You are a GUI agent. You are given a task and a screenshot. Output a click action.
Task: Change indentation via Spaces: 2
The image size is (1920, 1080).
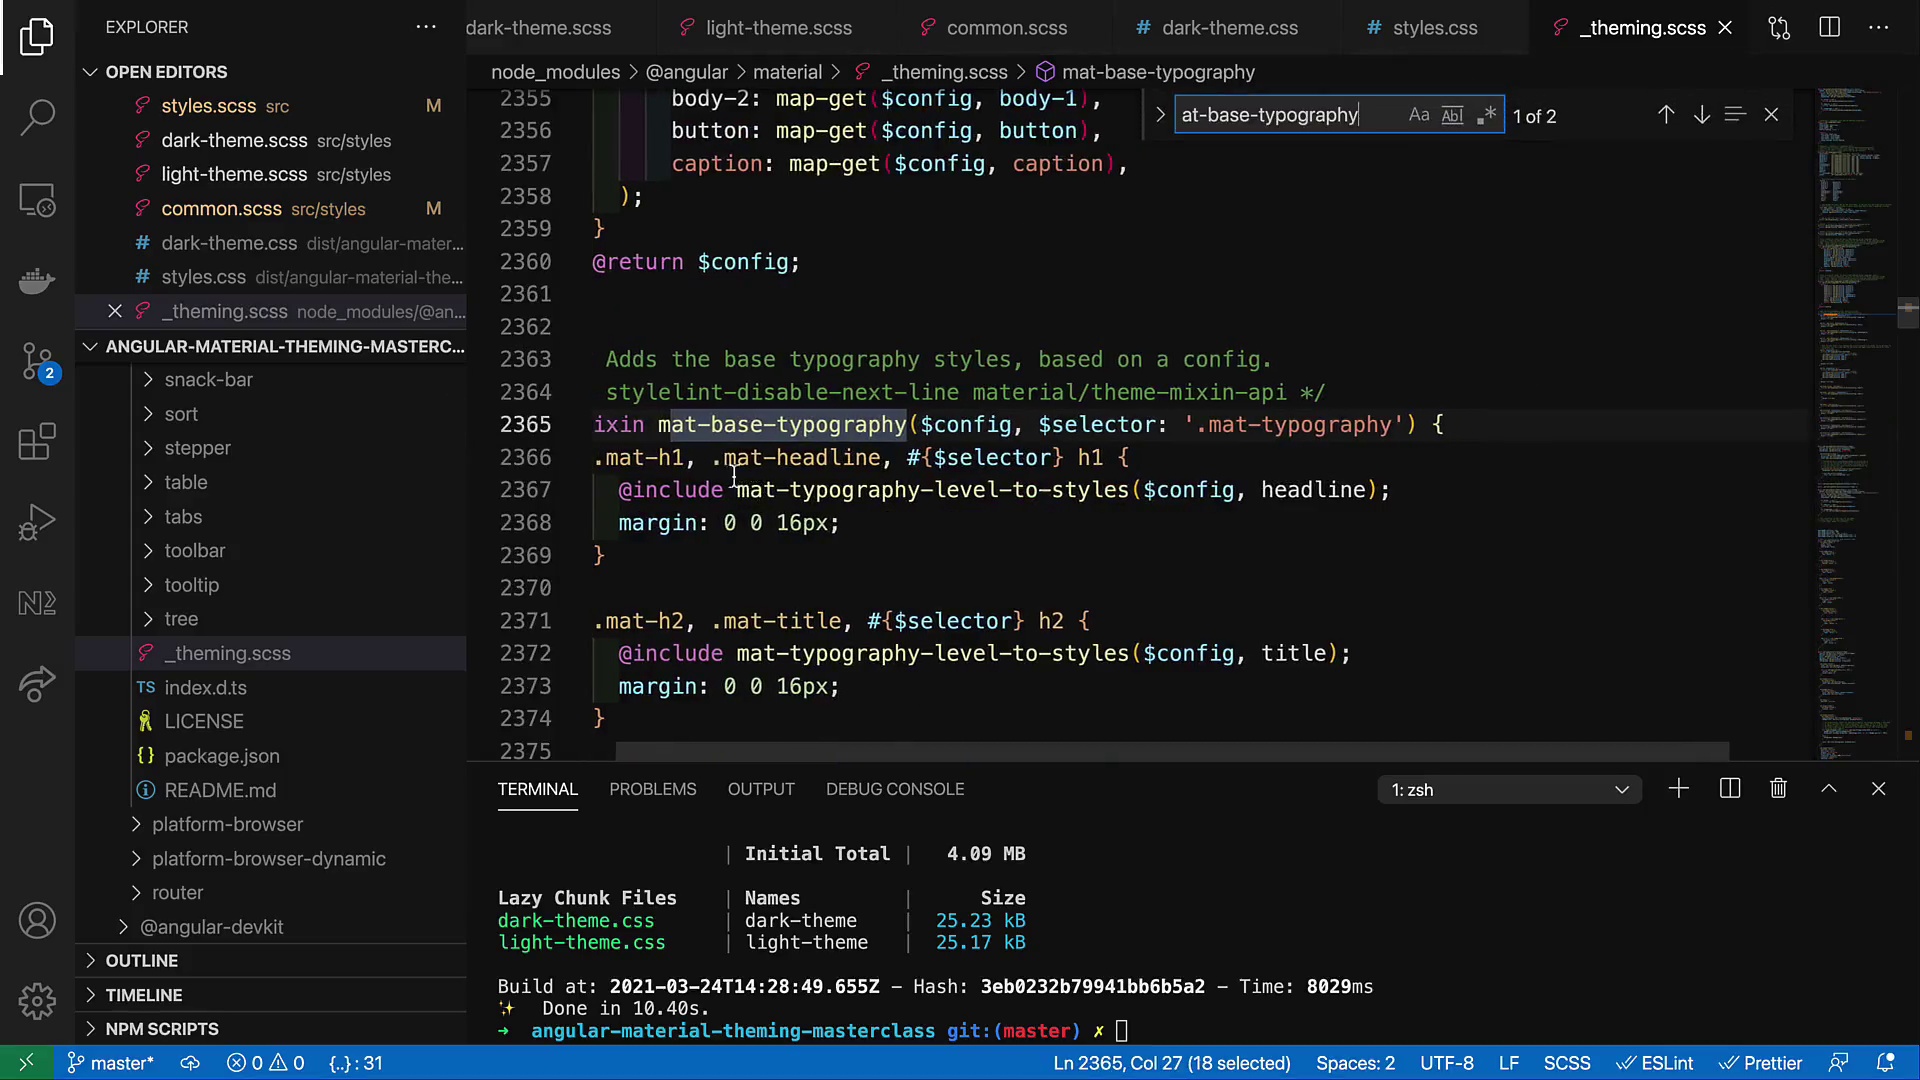click(1355, 1063)
